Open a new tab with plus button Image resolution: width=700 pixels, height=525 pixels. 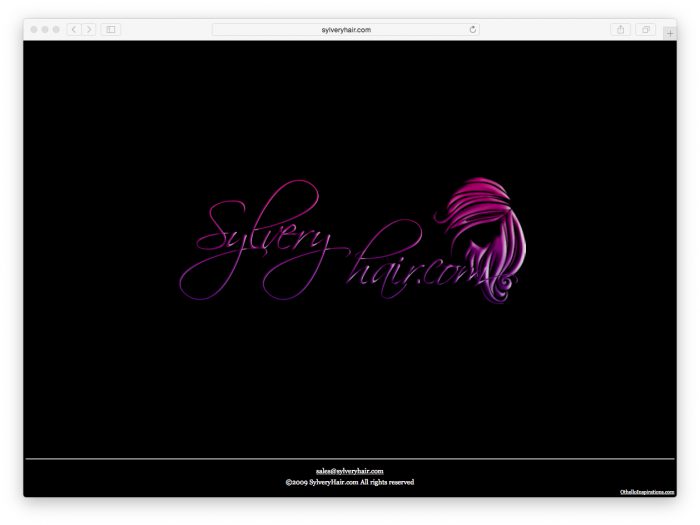coord(669,33)
